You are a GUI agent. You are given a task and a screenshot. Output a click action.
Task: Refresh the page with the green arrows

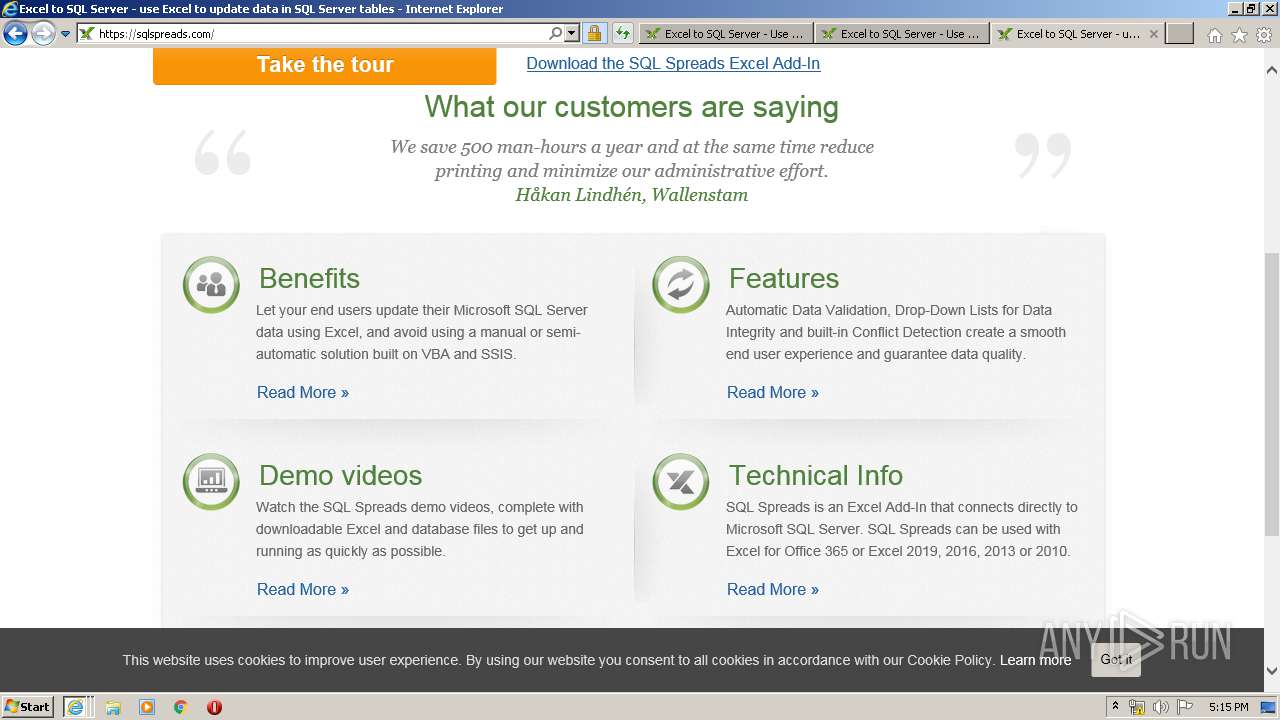(622, 33)
